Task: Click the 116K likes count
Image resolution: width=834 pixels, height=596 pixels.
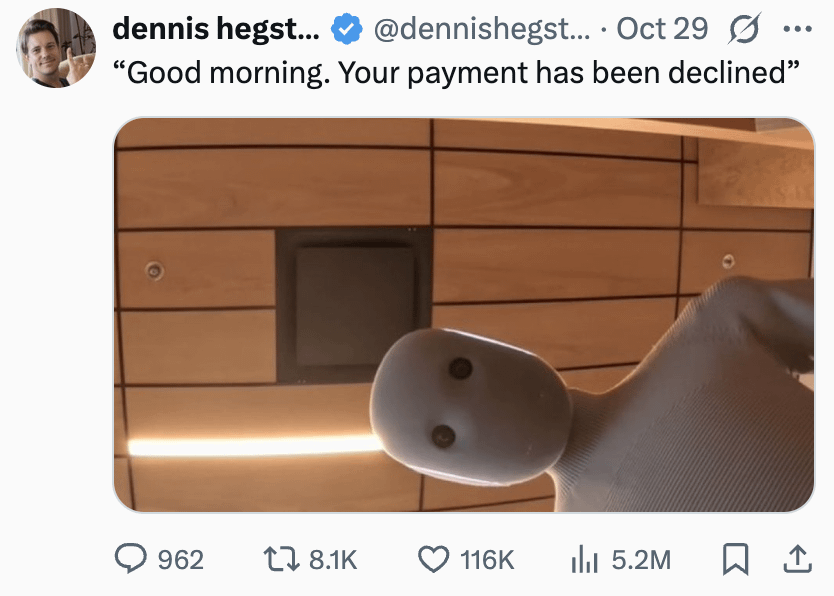Action: click(x=487, y=560)
